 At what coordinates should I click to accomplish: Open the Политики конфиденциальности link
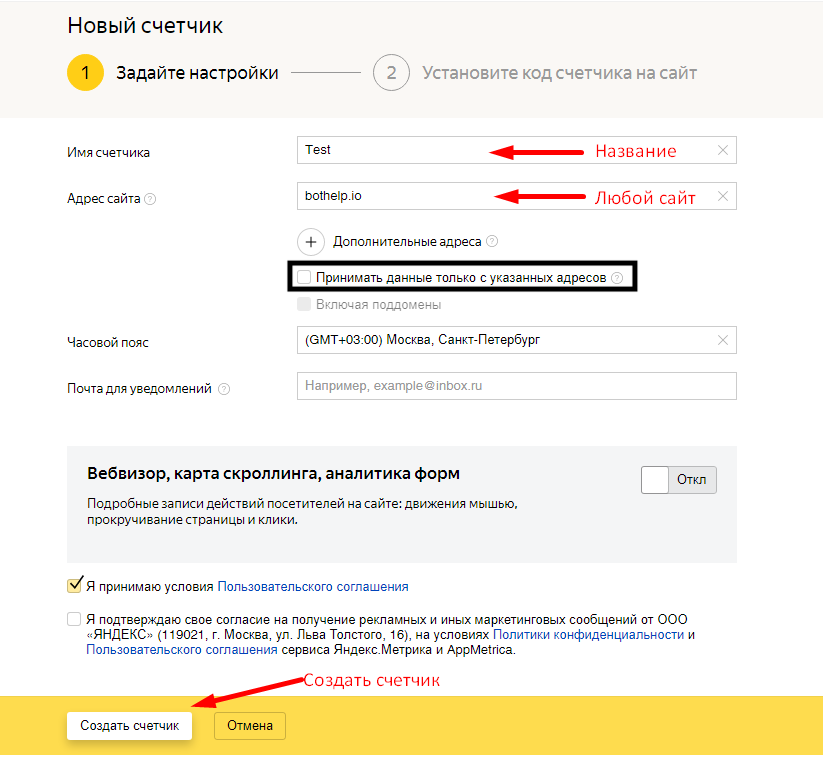[588, 635]
